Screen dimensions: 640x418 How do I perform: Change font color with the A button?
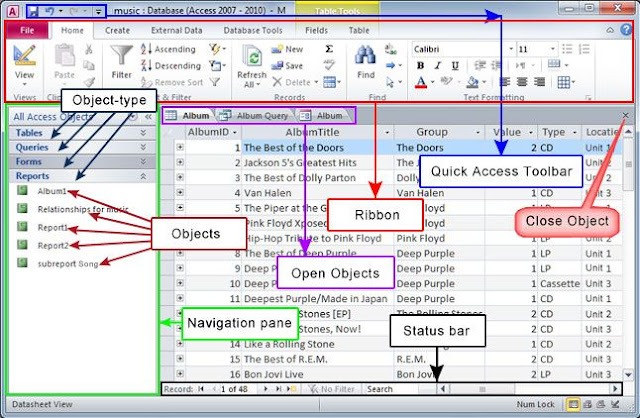tap(421, 83)
